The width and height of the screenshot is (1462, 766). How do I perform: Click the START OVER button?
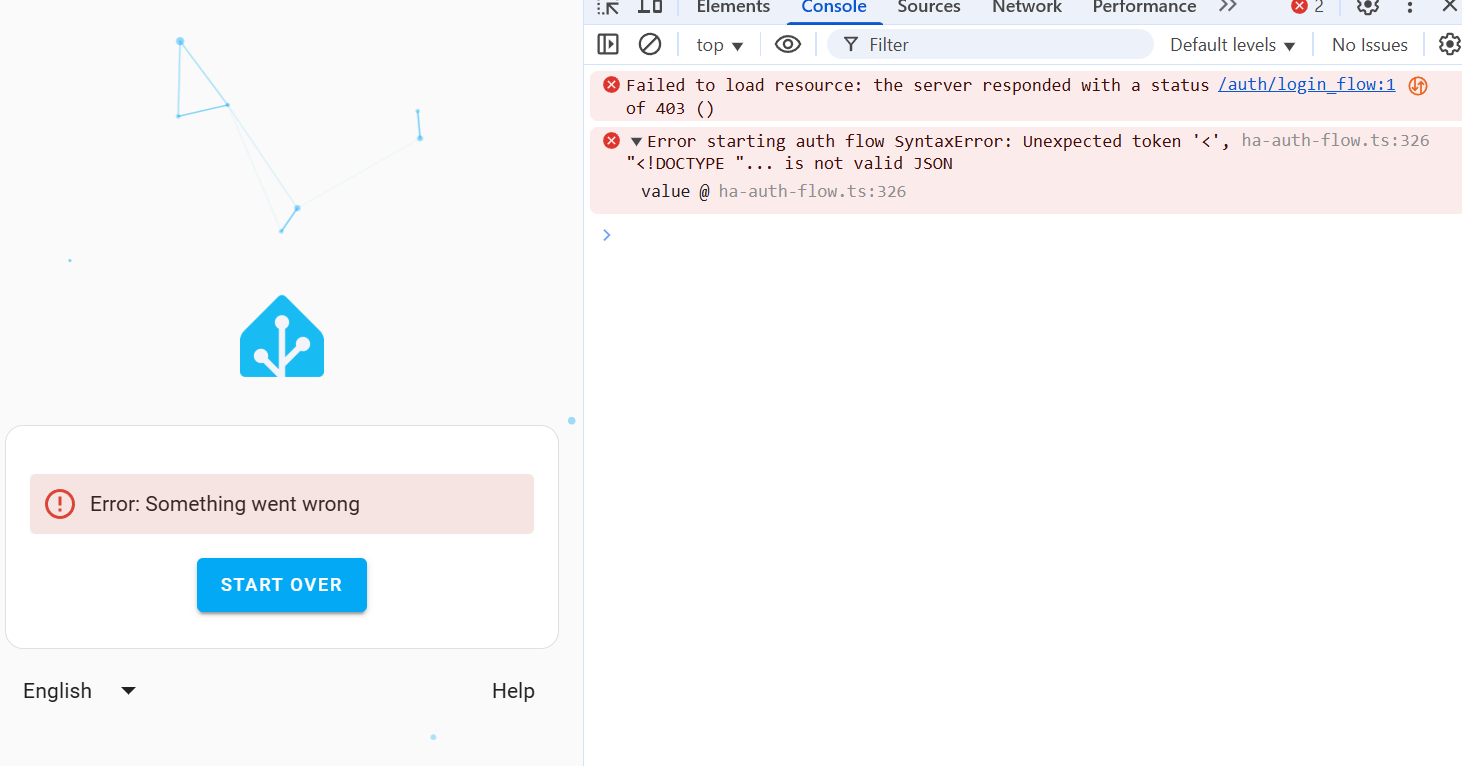click(281, 584)
